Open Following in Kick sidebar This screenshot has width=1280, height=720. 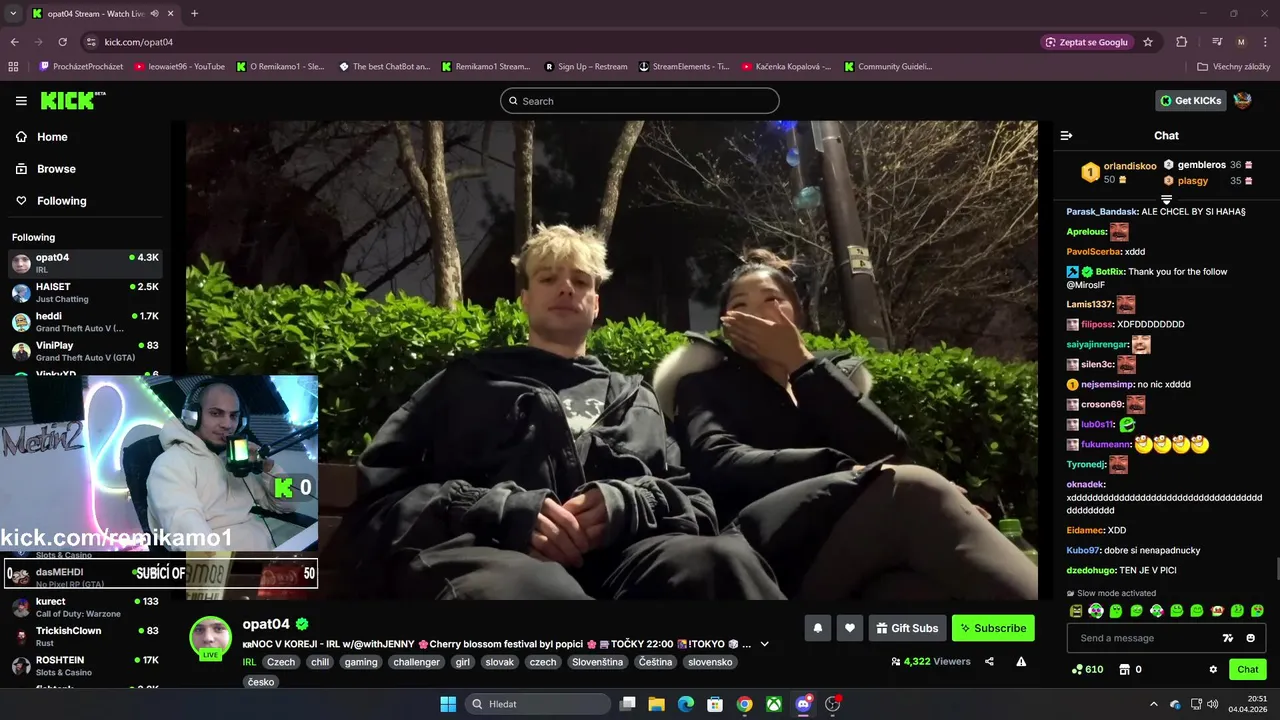click(x=50, y=201)
